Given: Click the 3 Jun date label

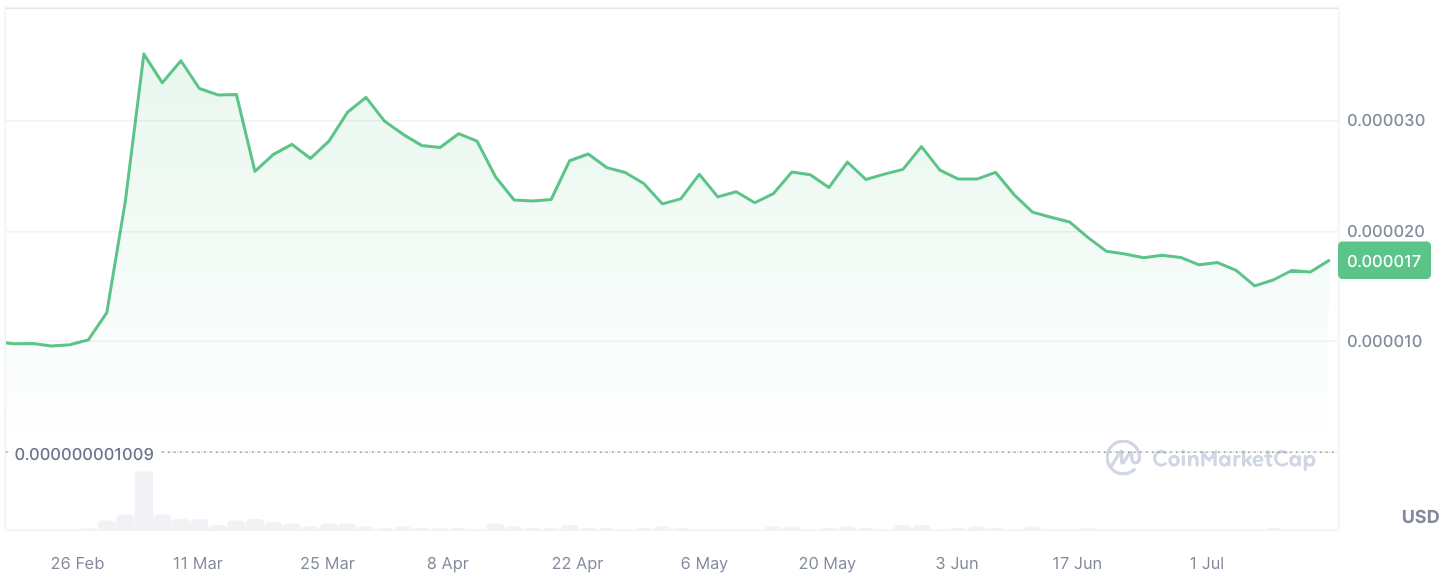Looking at the screenshot, I should [x=957, y=564].
